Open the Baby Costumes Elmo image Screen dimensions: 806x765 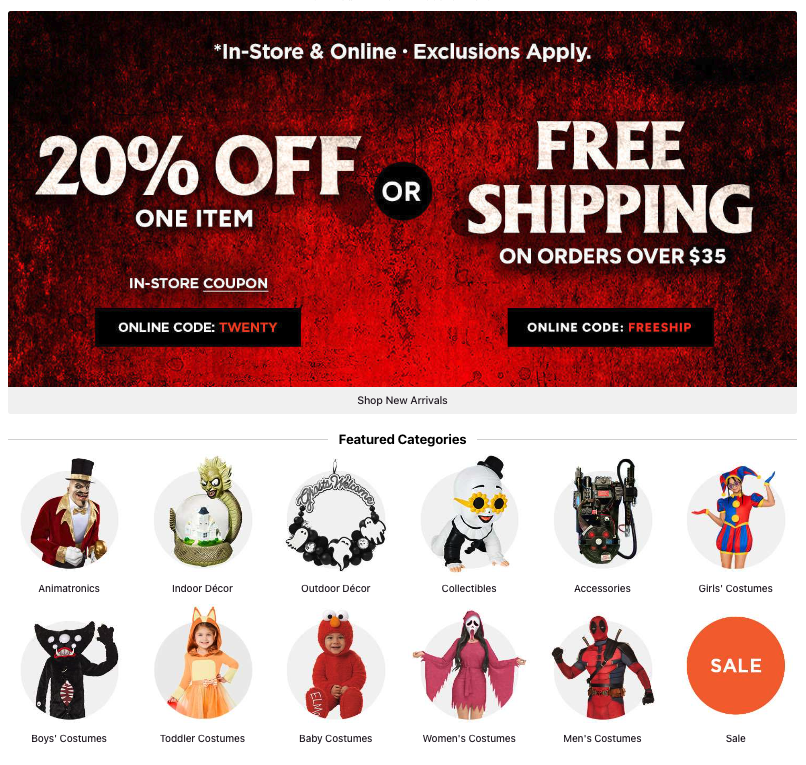[336, 664]
